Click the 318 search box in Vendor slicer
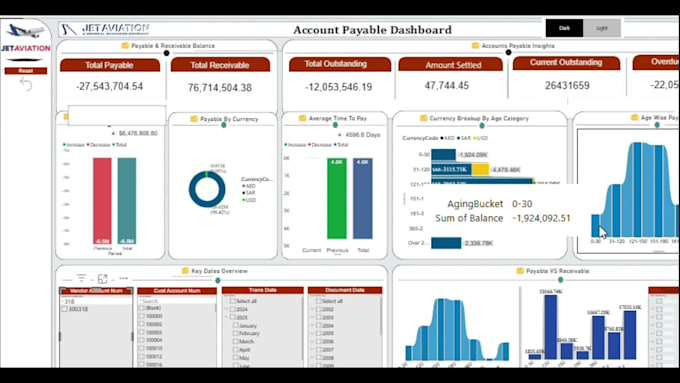The image size is (680, 383). (x=96, y=301)
